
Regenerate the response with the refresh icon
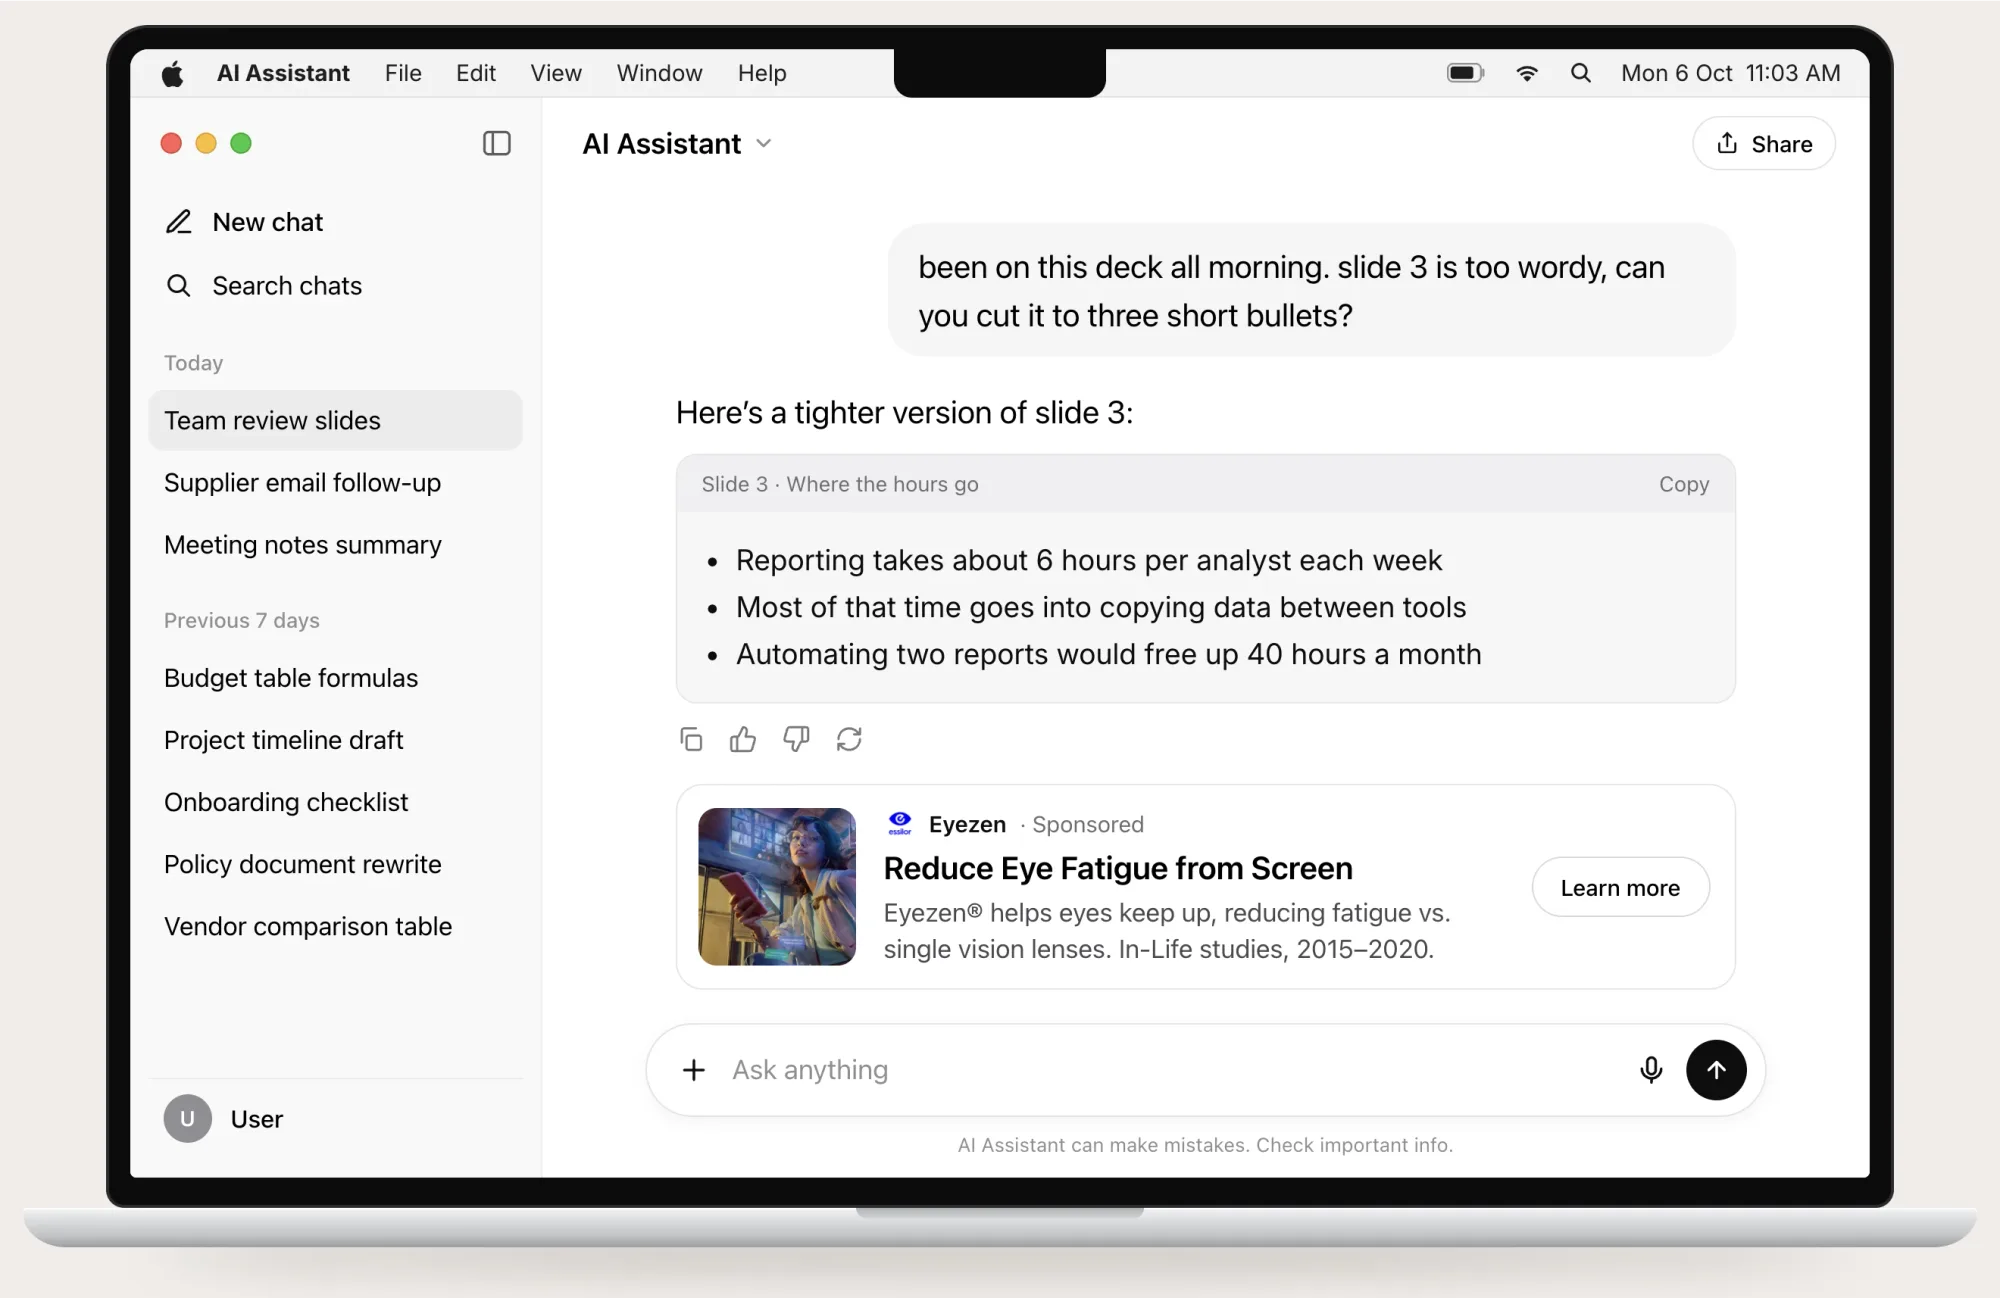pyautogui.click(x=849, y=739)
